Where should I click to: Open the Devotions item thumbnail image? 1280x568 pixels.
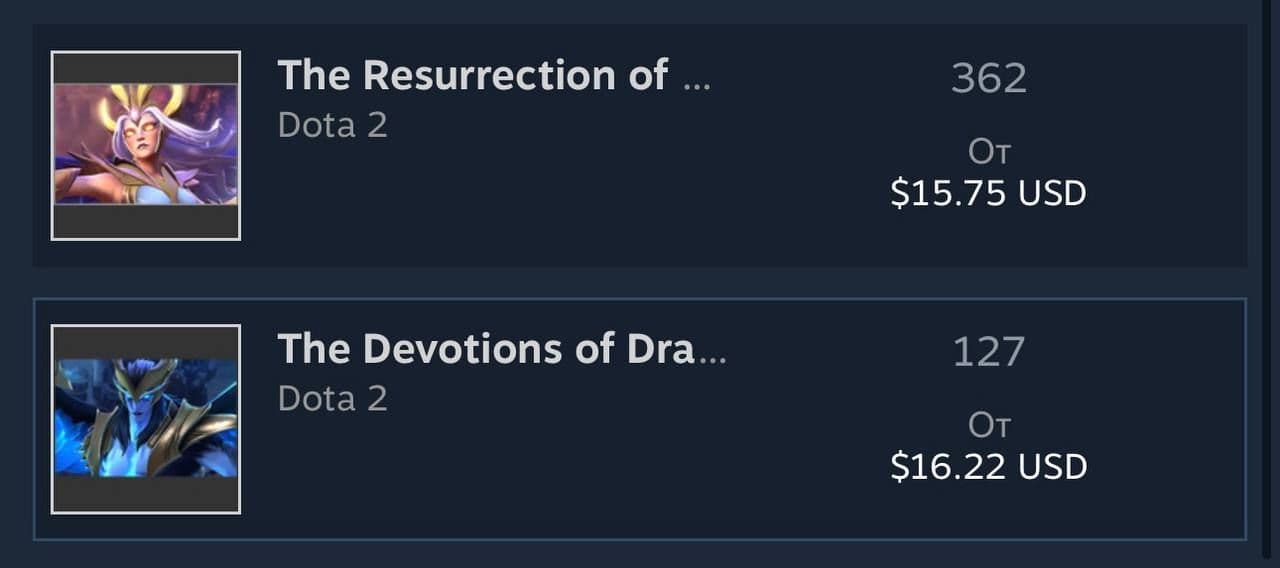pos(146,419)
